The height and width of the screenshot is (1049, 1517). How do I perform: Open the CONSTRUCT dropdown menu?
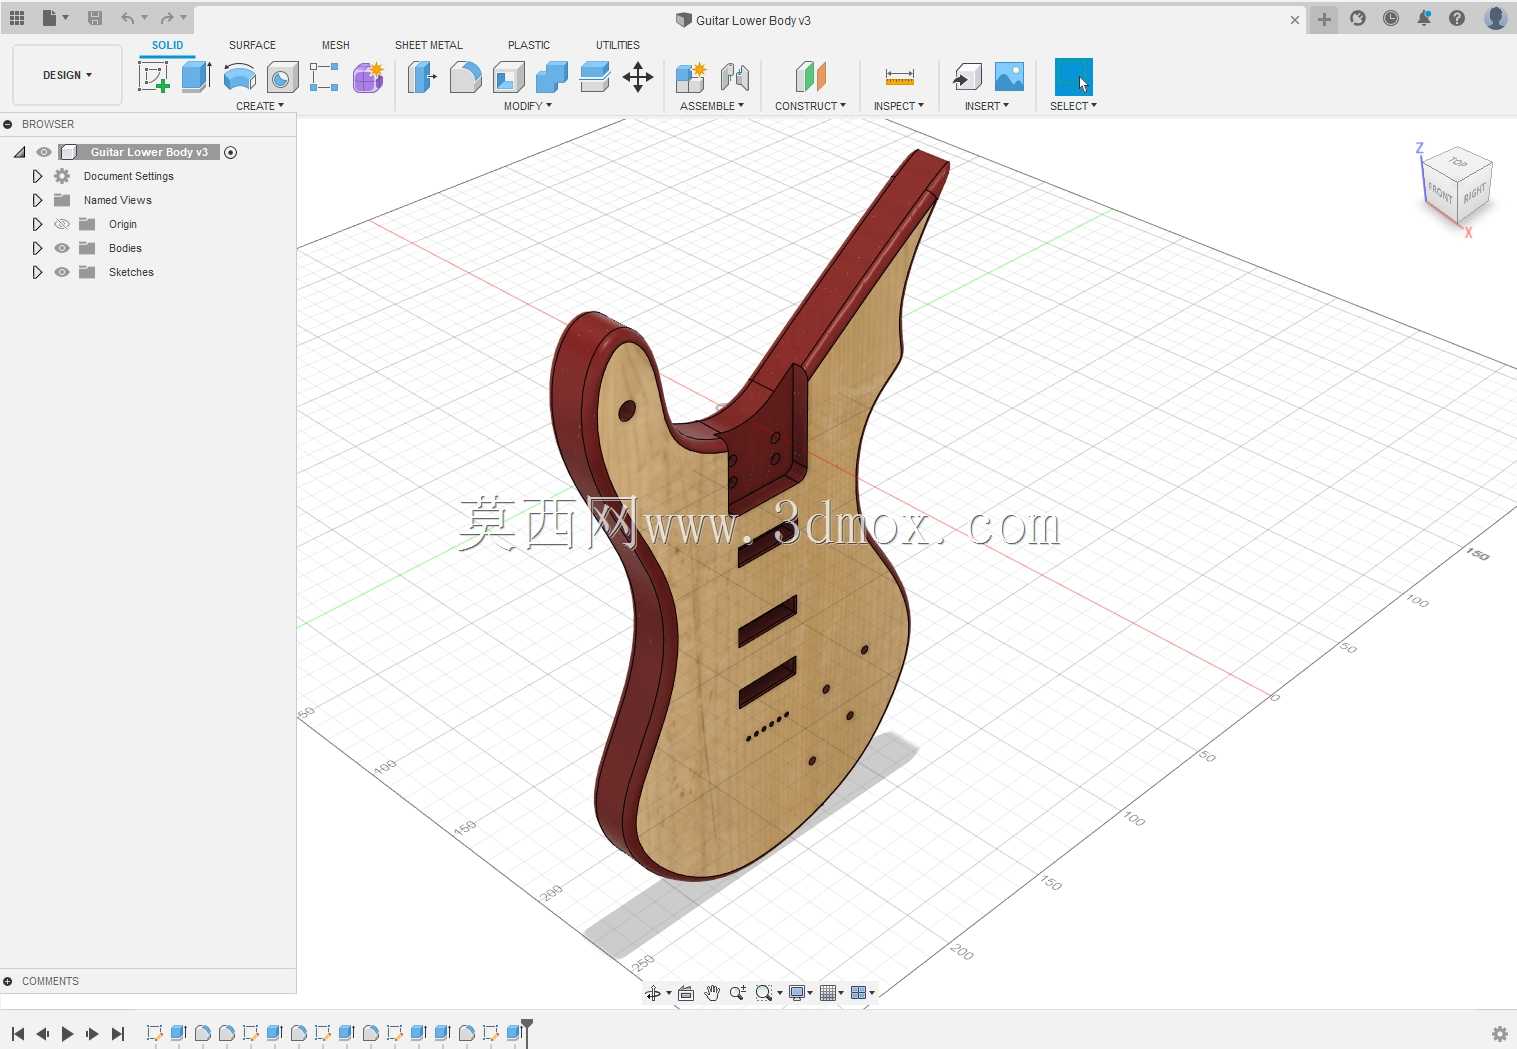811,106
